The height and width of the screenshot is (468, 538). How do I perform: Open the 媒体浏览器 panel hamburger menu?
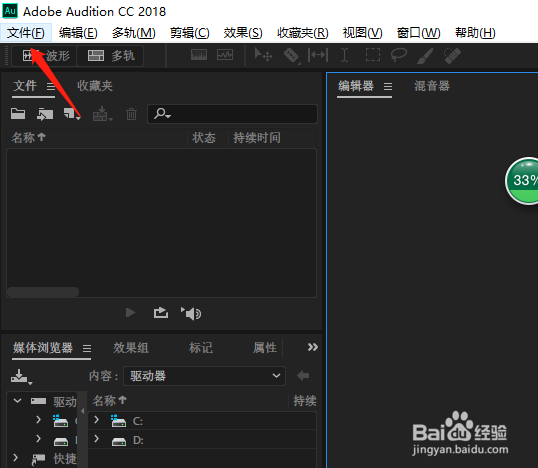coord(87,349)
